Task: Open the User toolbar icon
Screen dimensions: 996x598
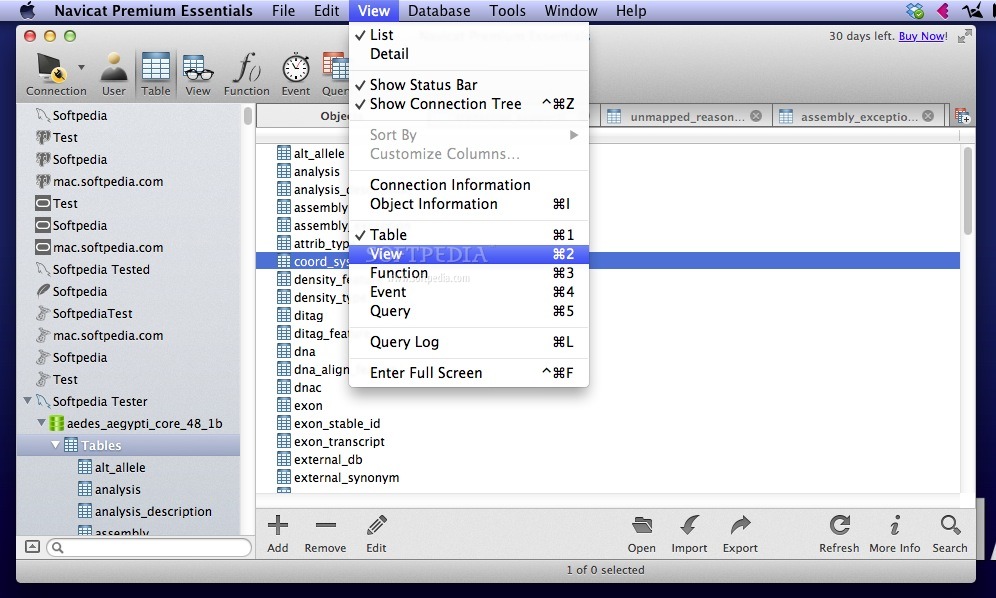Action: click(114, 70)
